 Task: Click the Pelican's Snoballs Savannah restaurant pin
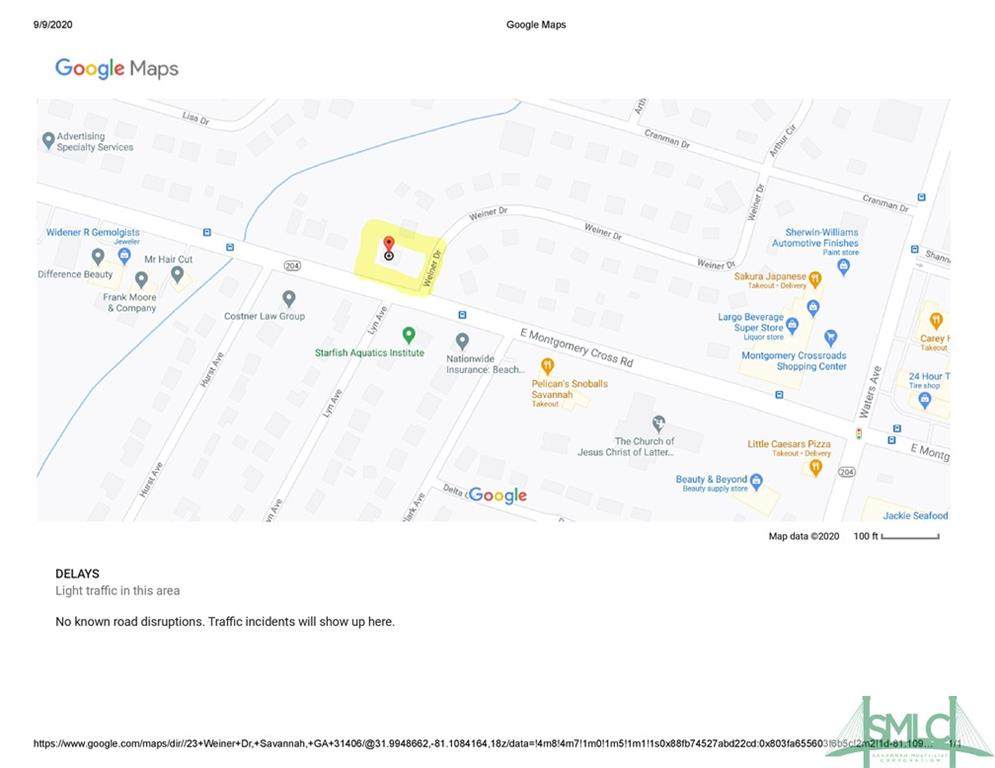tap(547, 366)
